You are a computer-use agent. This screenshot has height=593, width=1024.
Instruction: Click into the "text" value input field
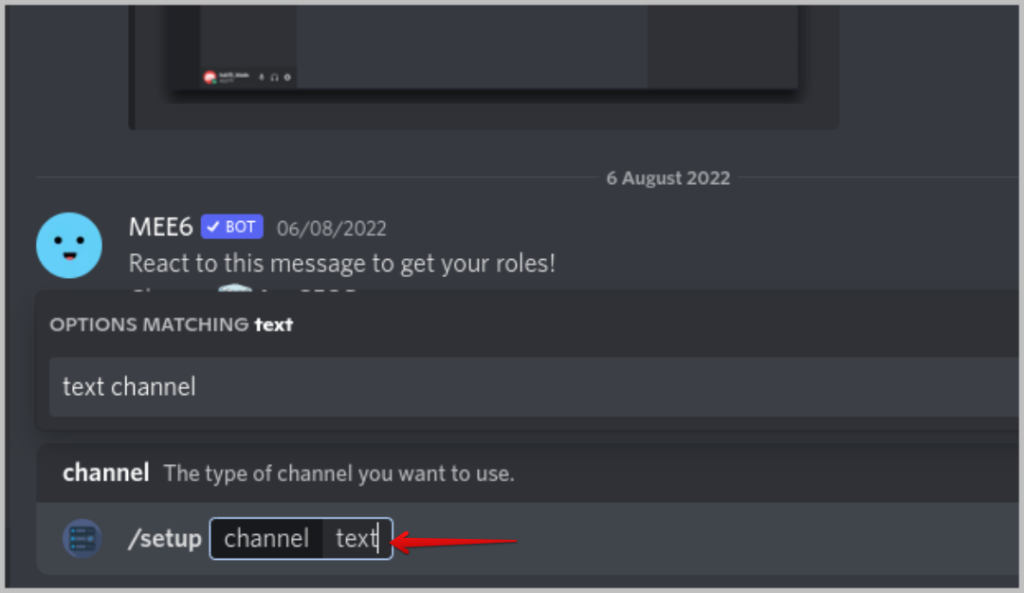(x=357, y=539)
